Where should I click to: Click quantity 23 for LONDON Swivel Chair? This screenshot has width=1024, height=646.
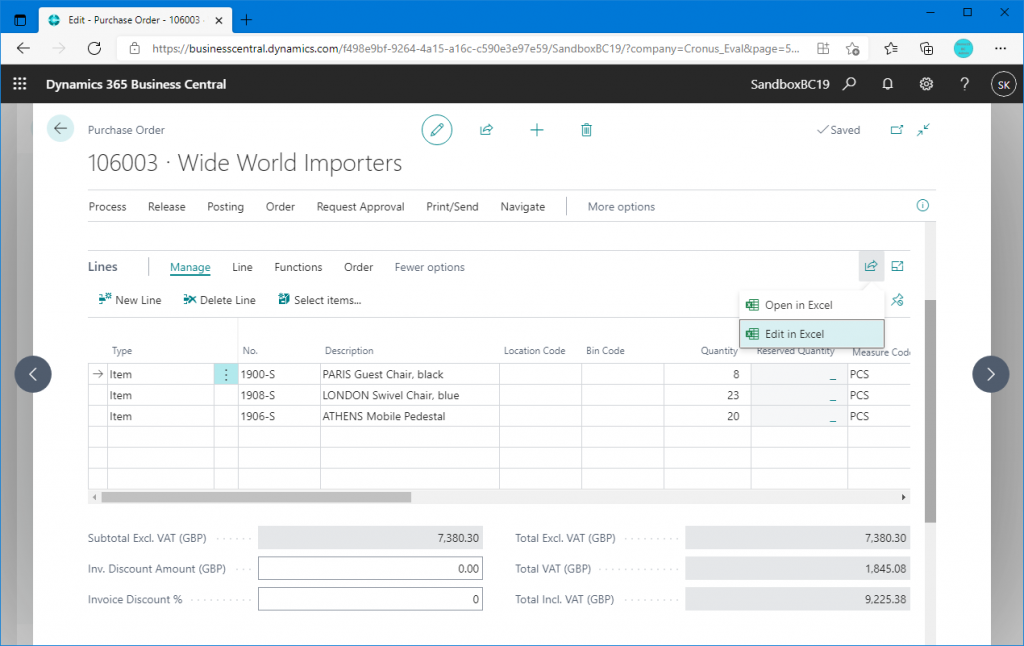[x=707, y=395]
